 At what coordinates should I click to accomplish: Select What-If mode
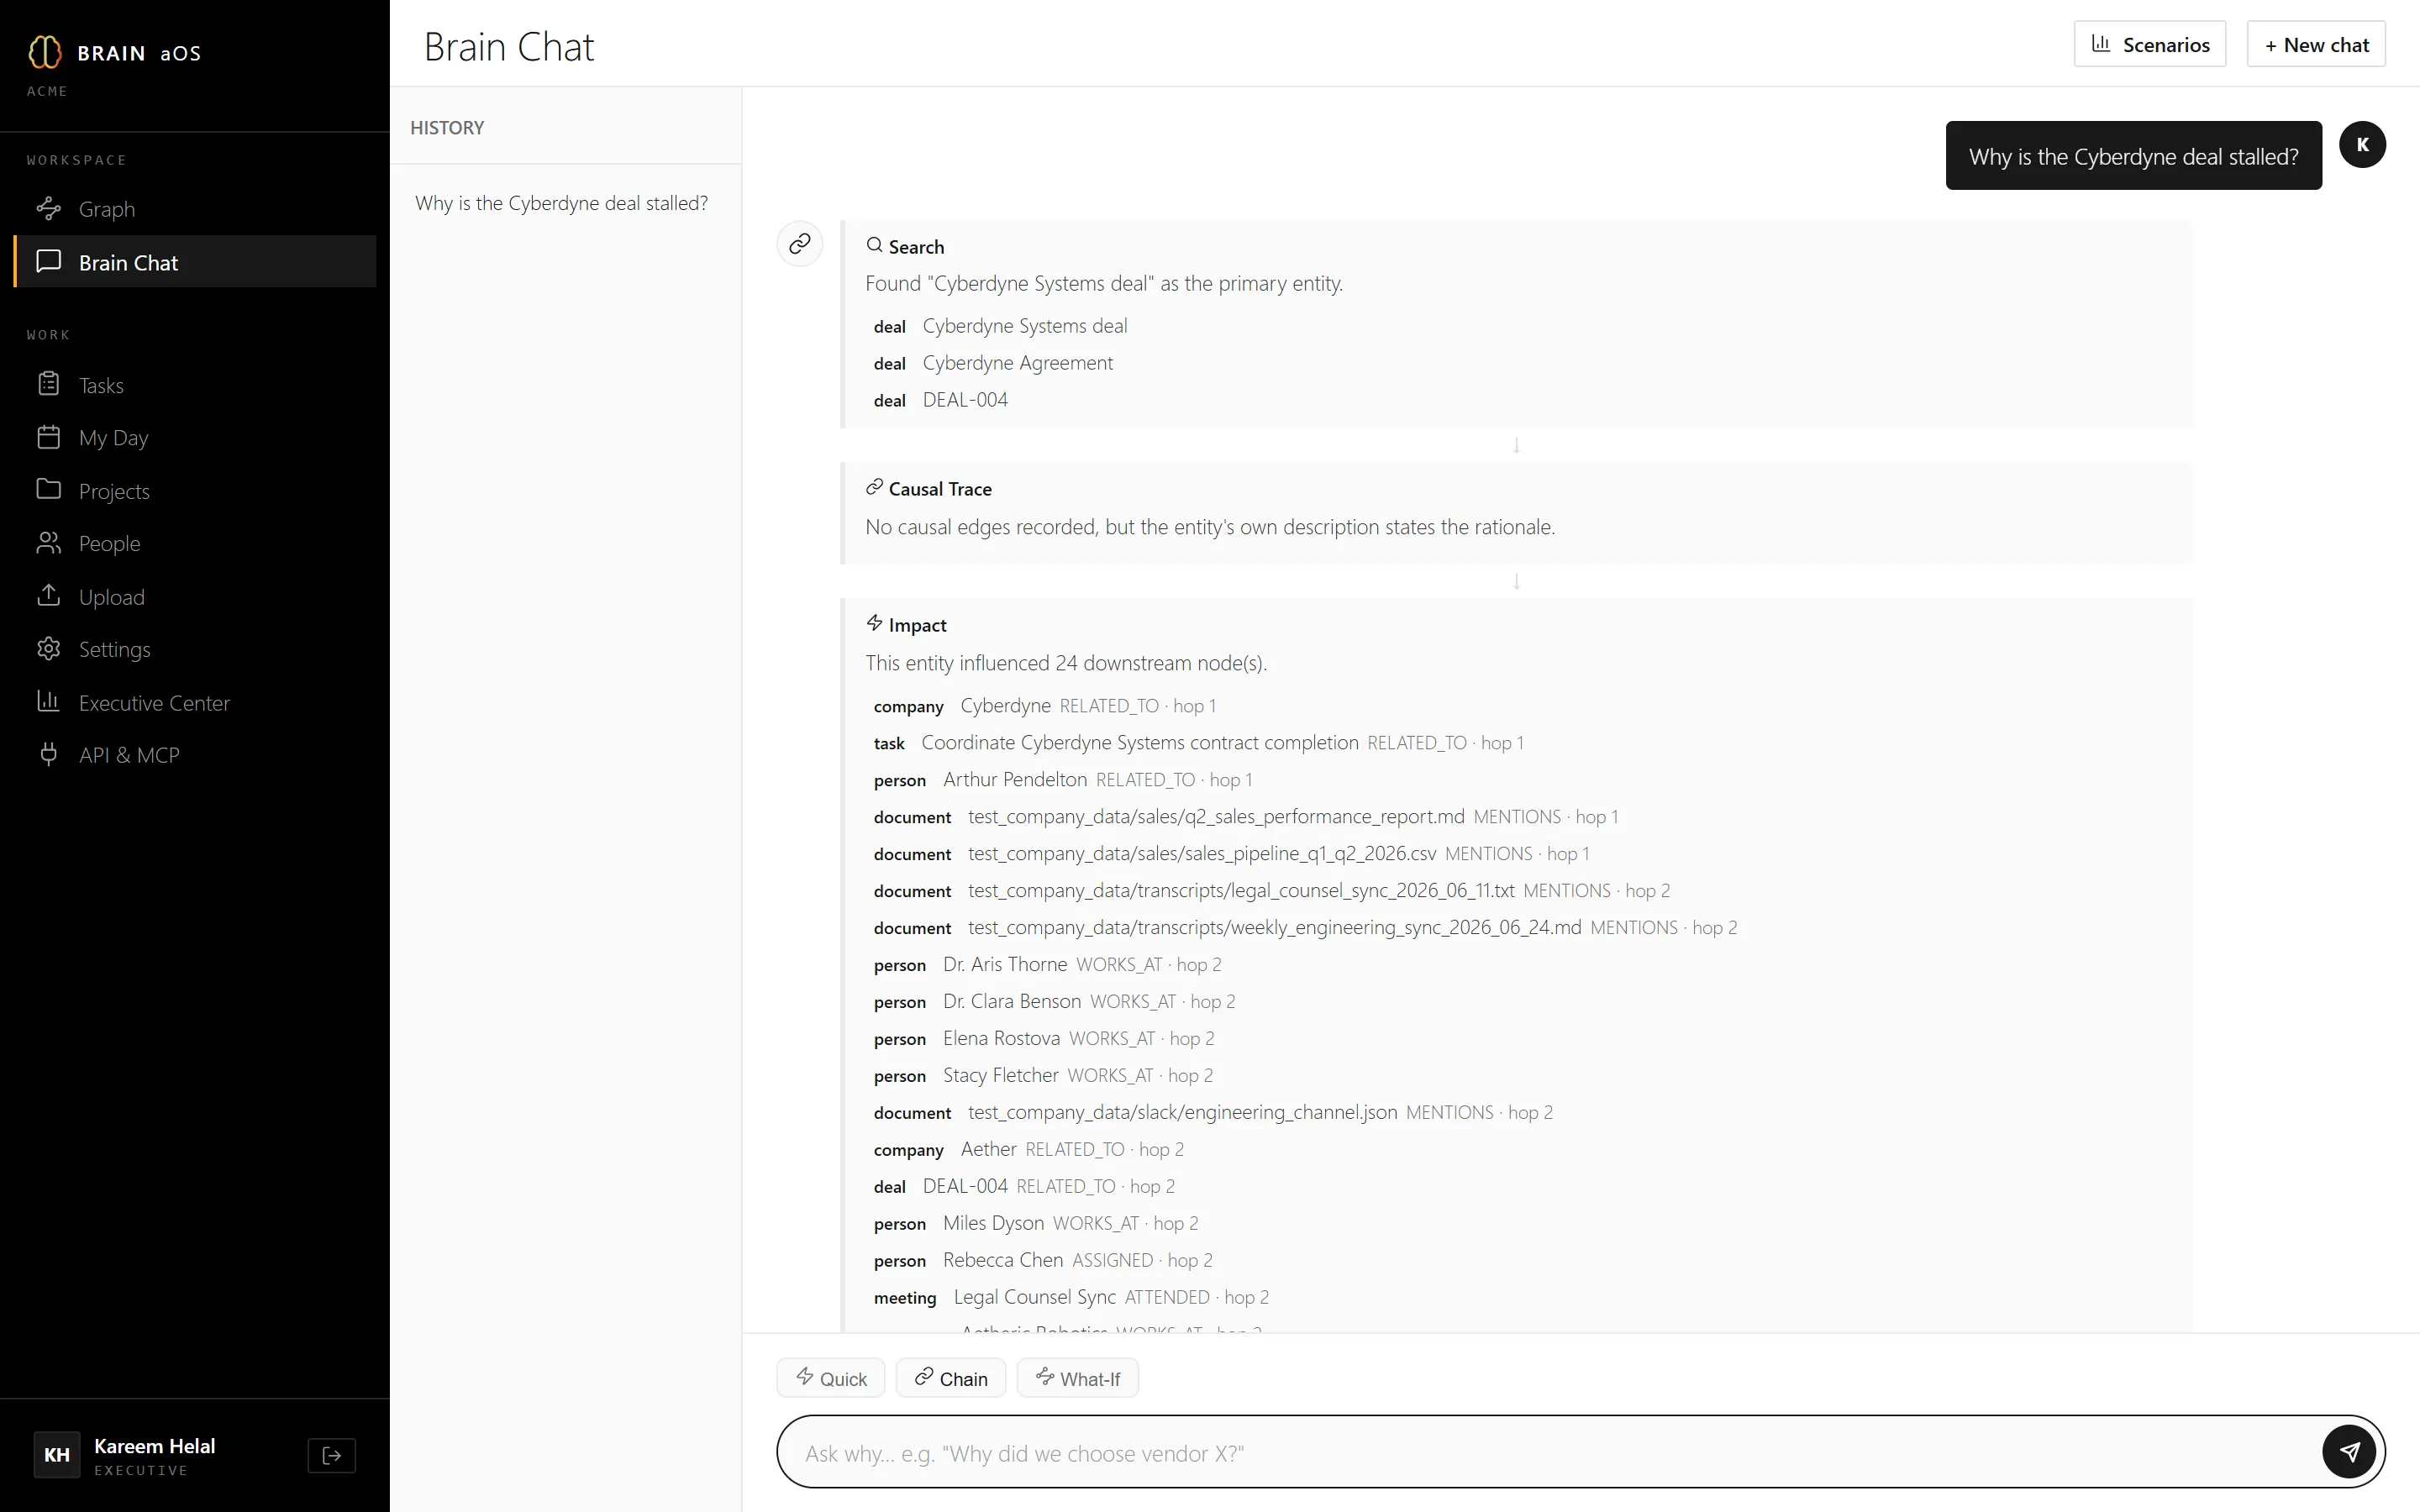pyautogui.click(x=1077, y=1378)
